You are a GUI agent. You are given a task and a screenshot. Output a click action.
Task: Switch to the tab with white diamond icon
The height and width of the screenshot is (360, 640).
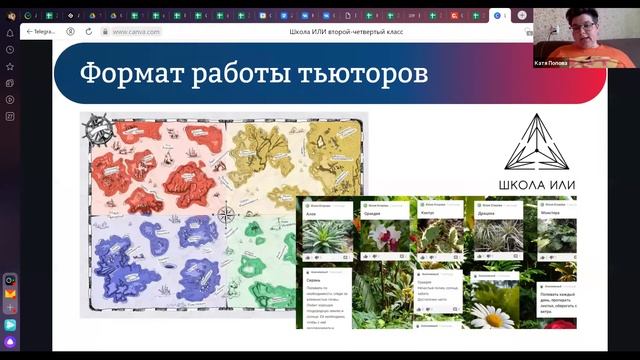(71, 16)
